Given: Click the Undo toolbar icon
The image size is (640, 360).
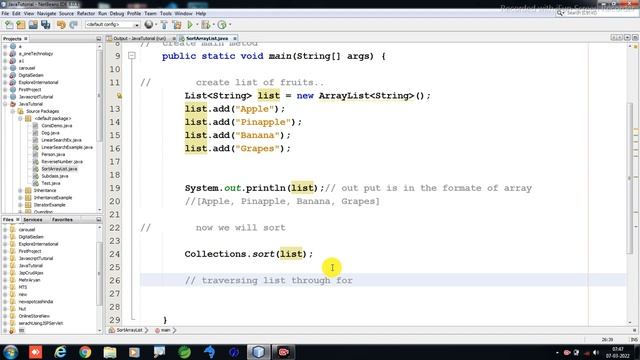Looking at the screenshot, I should click(x=61, y=25).
